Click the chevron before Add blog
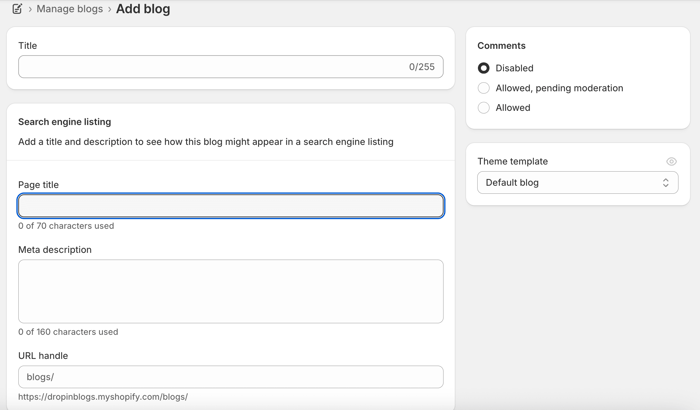The height and width of the screenshot is (410, 700). pyautogui.click(x=110, y=9)
